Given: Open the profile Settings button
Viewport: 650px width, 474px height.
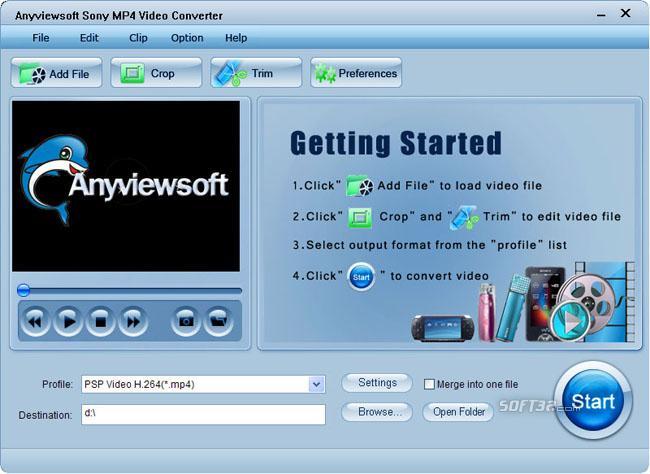Looking at the screenshot, I should tap(377, 383).
